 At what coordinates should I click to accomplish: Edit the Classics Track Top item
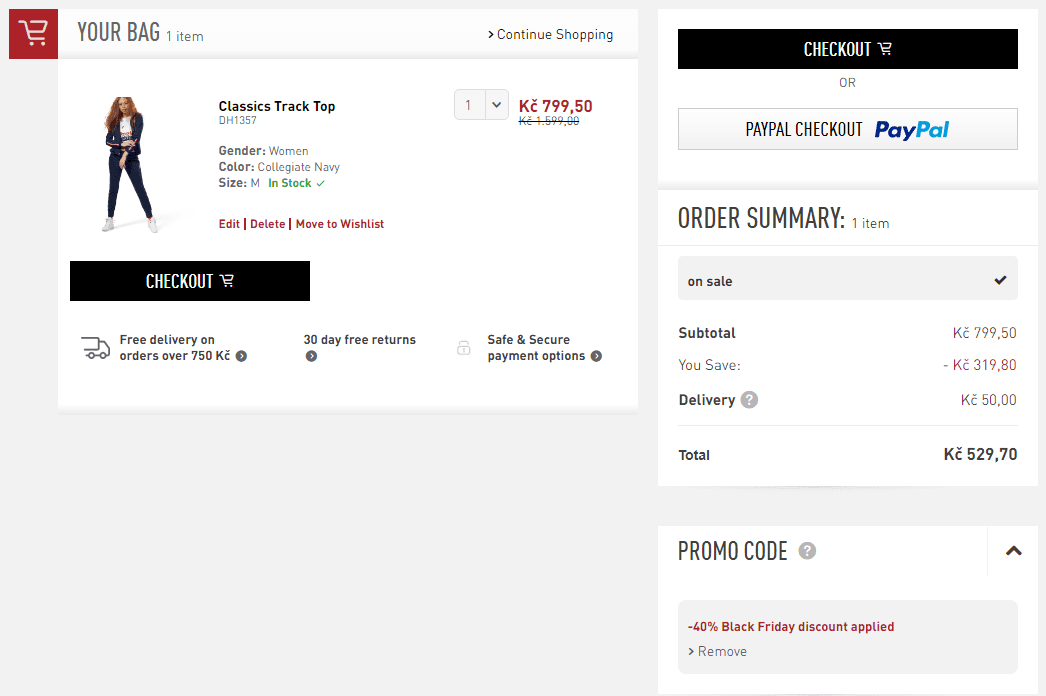point(229,224)
